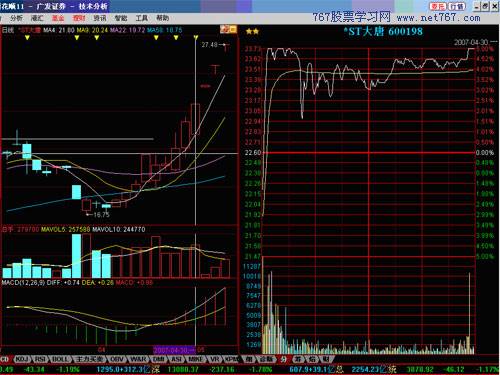Click the first yellow triangle event marker
The height and width of the screenshot is (375, 500).
coord(27,38)
